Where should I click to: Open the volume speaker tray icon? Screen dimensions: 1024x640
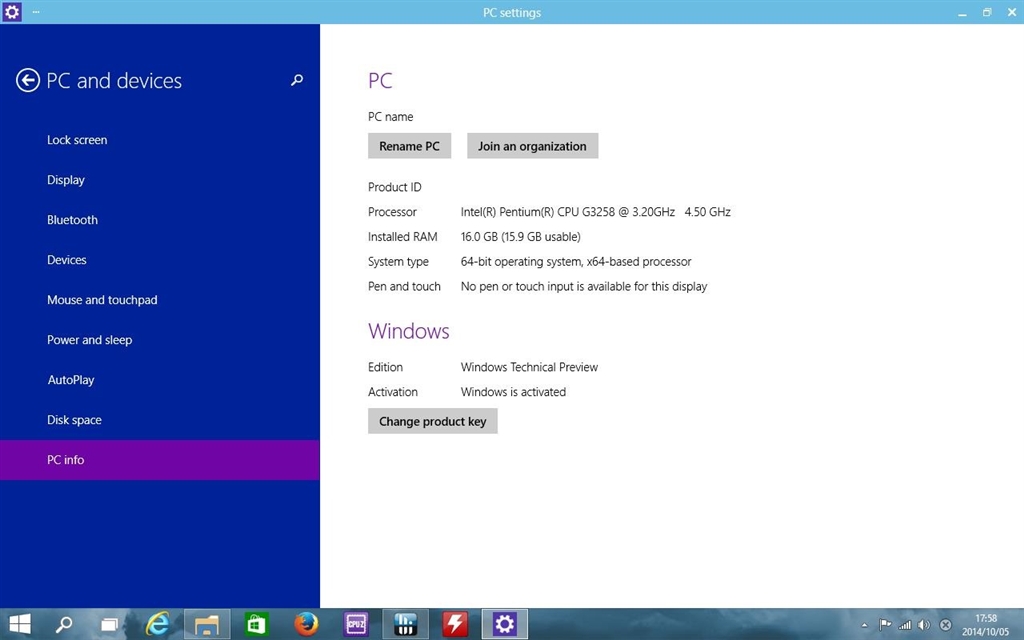pyautogui.click(x=923, y=625)
